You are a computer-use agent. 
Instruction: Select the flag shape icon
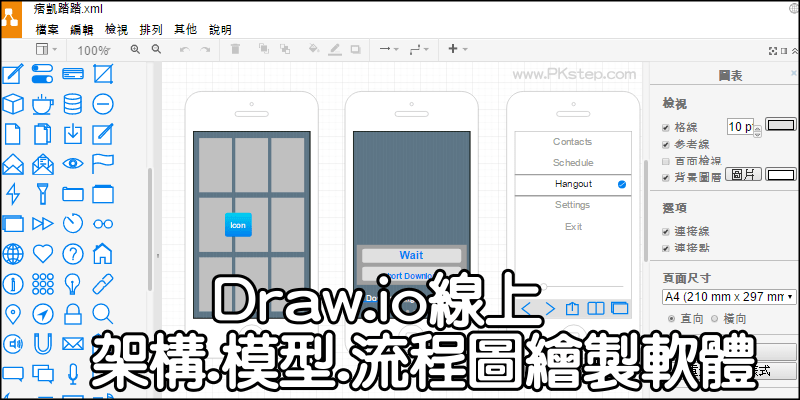coord(103,164)
